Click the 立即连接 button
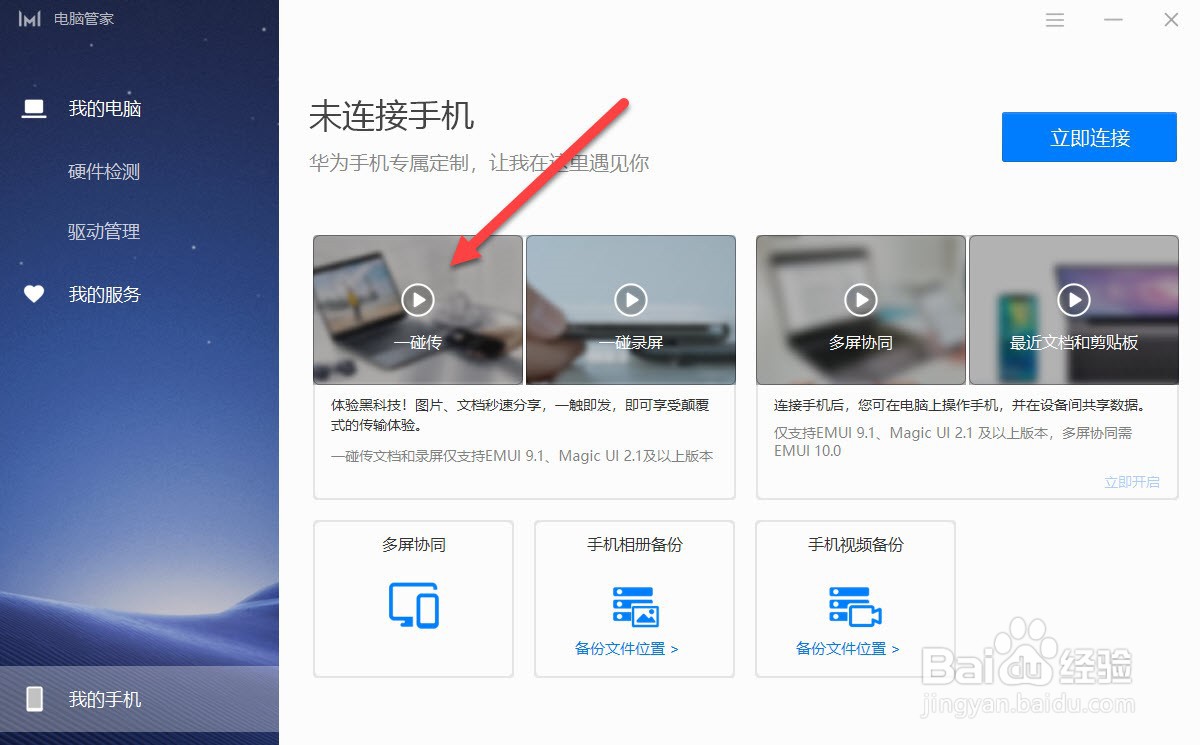The height and width of the screenshot is (745, 1200). point(1089,137)
